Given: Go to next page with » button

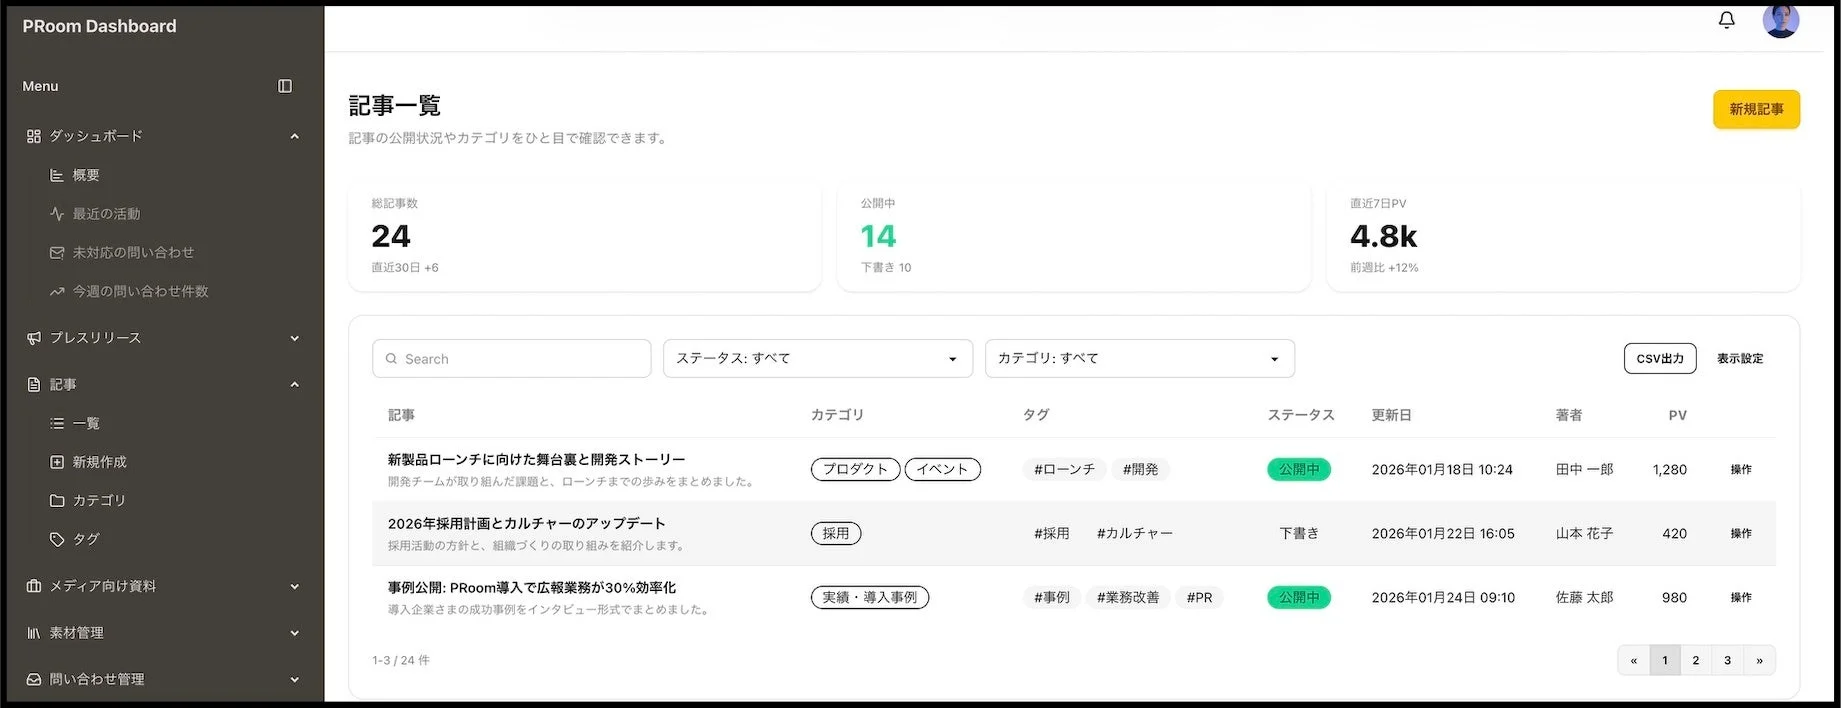Looking at the screenshot, I should [x=1760, y=660].
